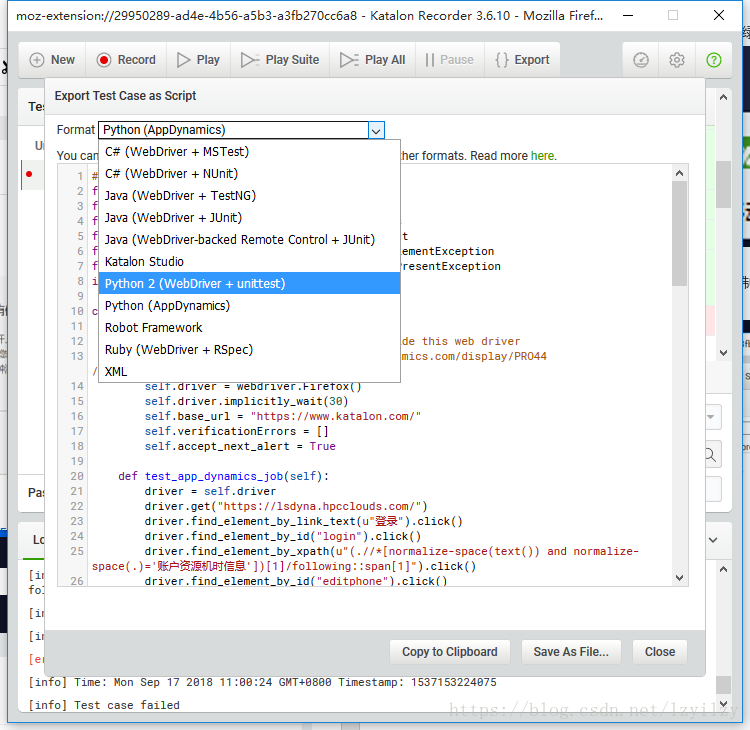750x730 pixels.
Task: Click the red-dot test case row marker
Action: point(29,174)
